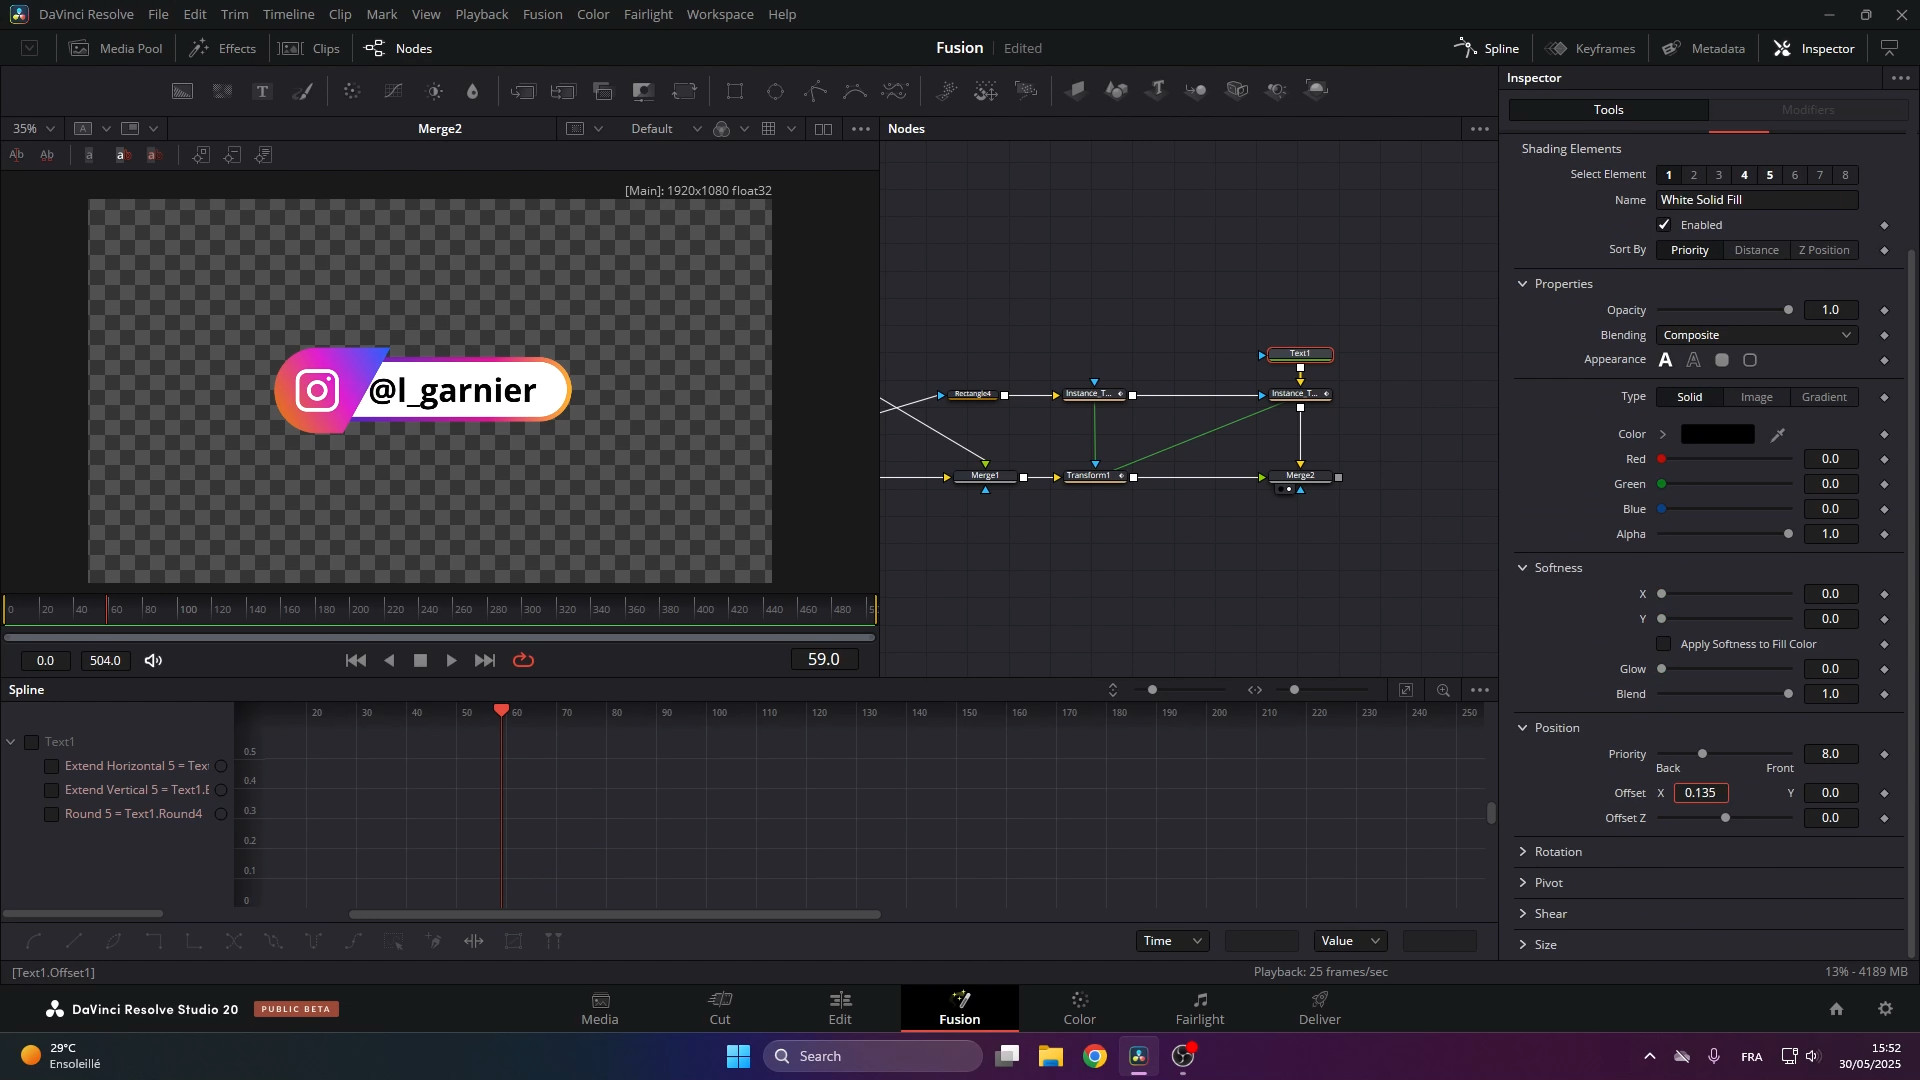Add a Polygon mask node
1920x1080 pixels.
pos(815,91)
